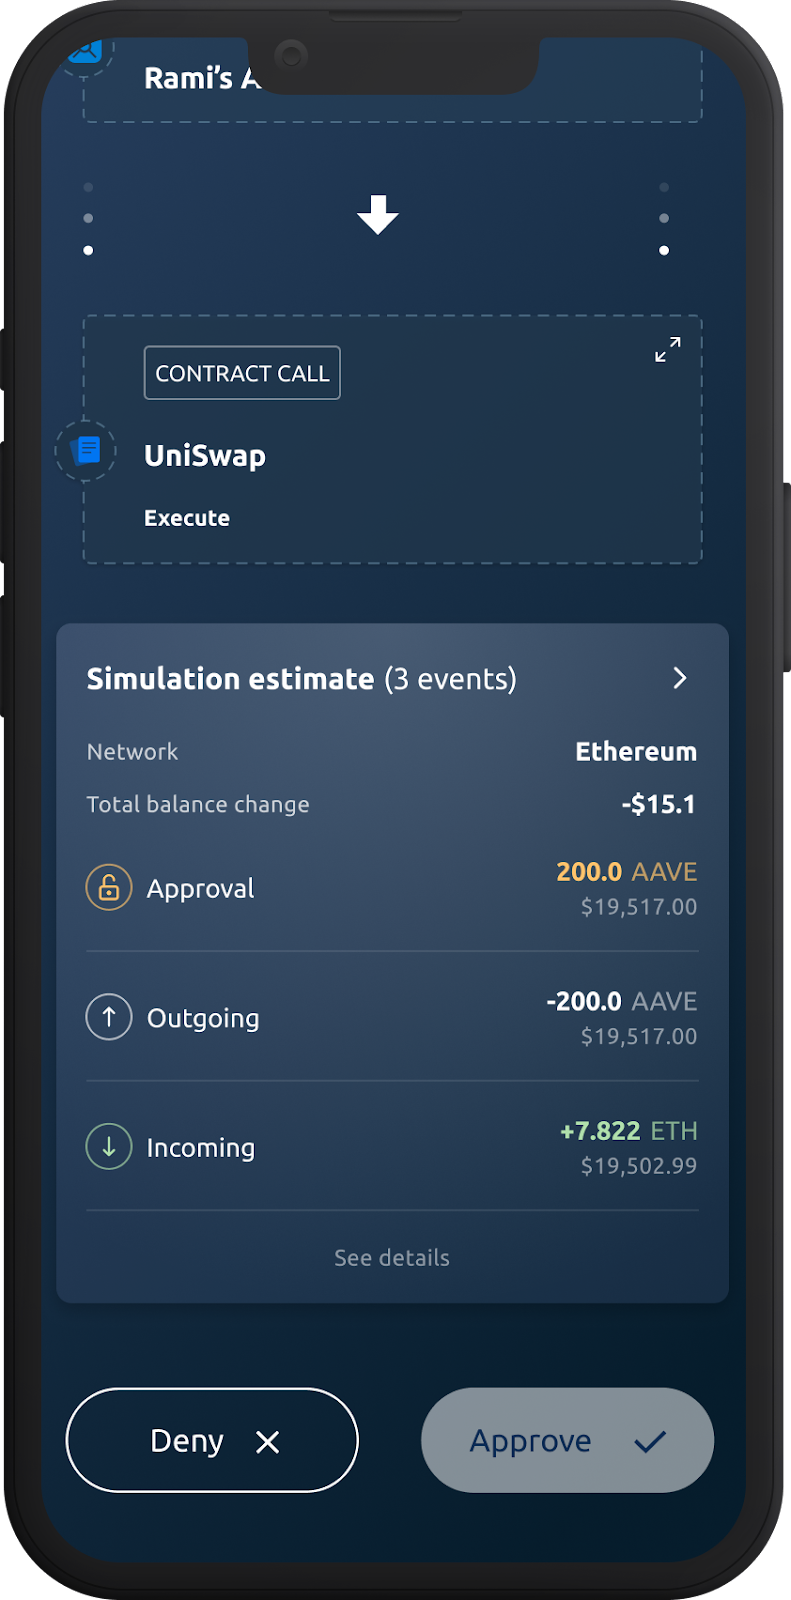Viewport: 791px width, 1600px height.
Task: Click the Outgoing up-arrow circle icon
Action: pyautogui.click(x=109, y=1017)
